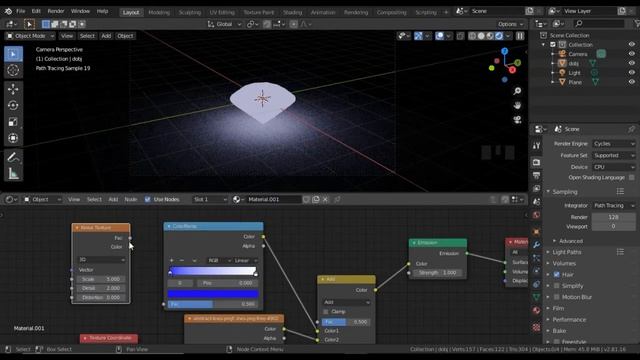This screenshot has width=640, height=360.
Task: Open the Edit menu
Action: [x=36, y=11]
